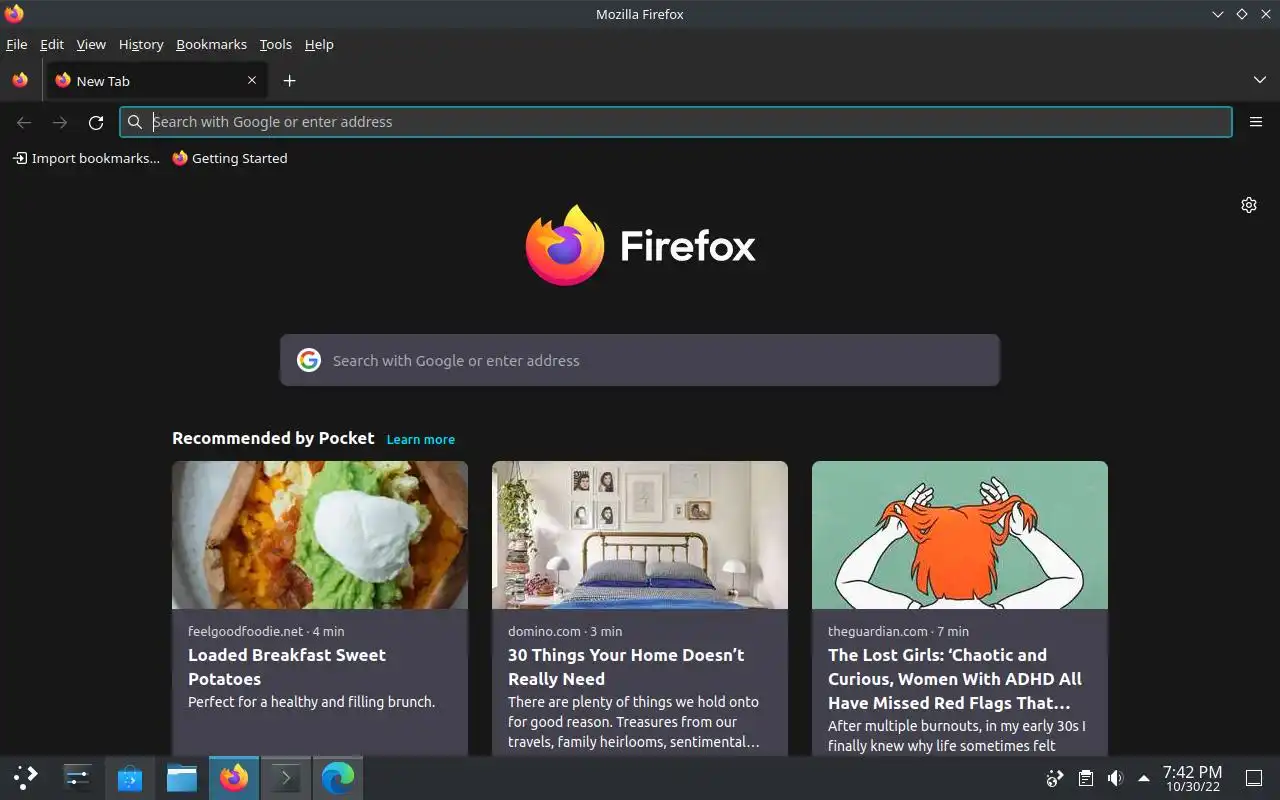The width and height of the screenshot is (1280, 800).
Task: Click "Recommended by Pocket" heading
Action: point(273,438)
